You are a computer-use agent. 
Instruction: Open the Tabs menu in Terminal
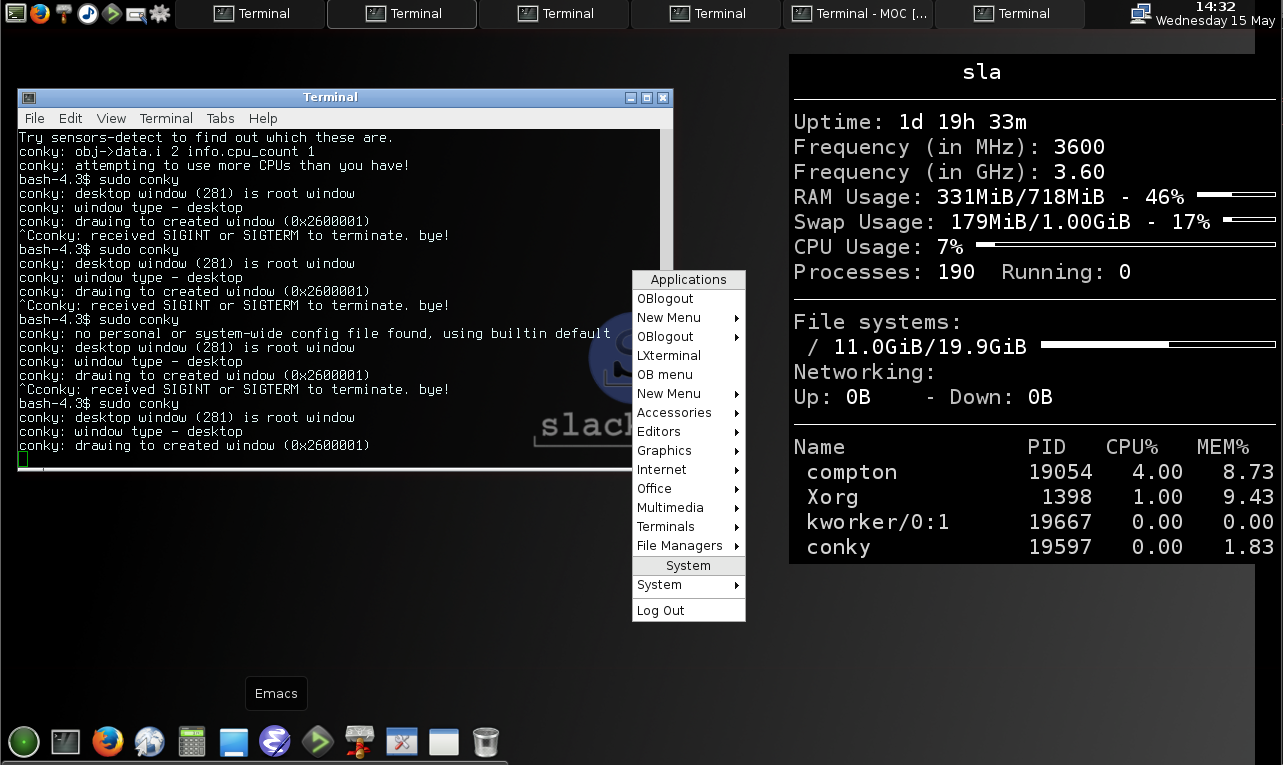220,118
